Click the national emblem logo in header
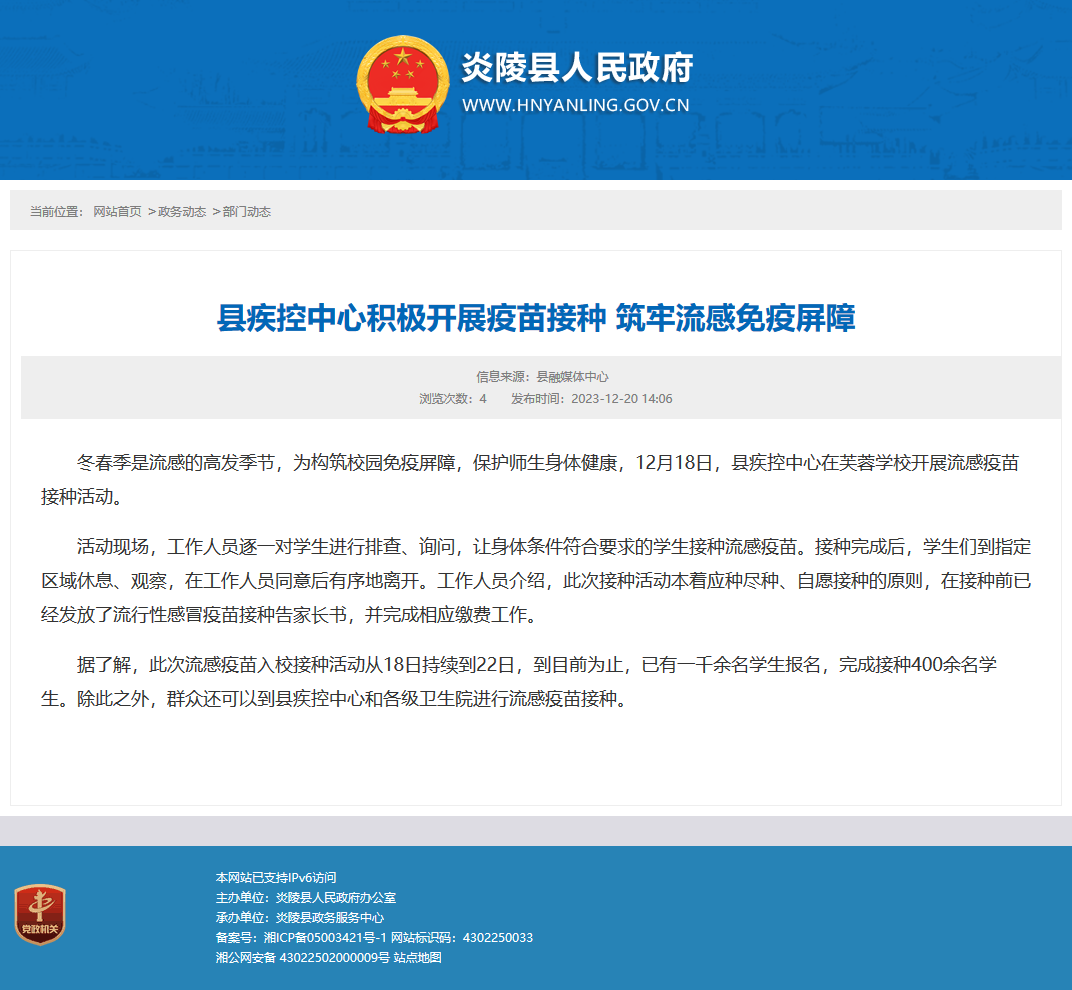The height and width of the screenshot is (990, 1072). pyautogui.click(x=403, y=85)
